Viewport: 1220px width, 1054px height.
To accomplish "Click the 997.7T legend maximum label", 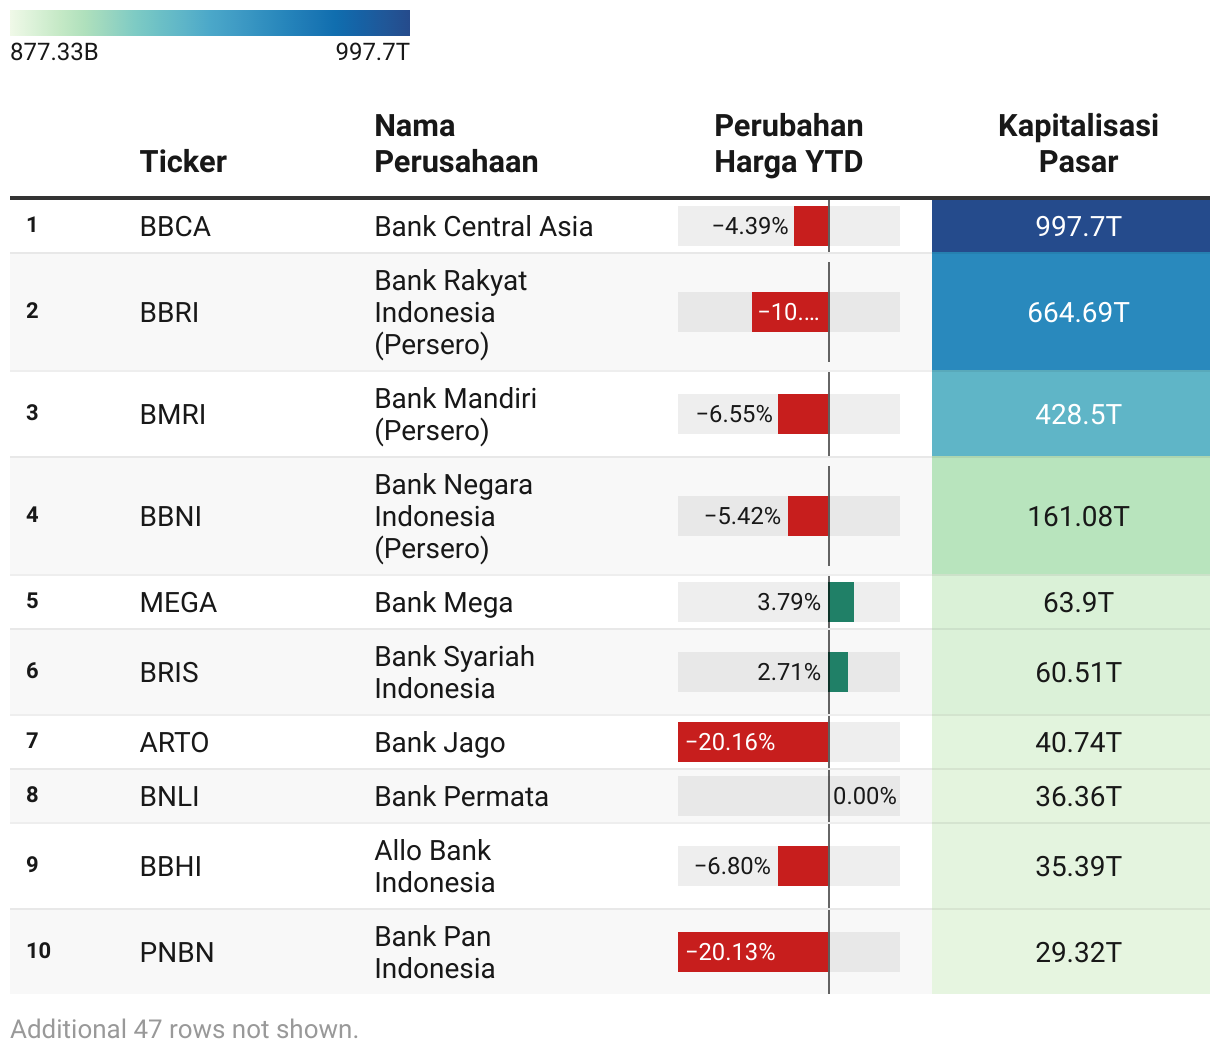I will (x=373, y=52).
